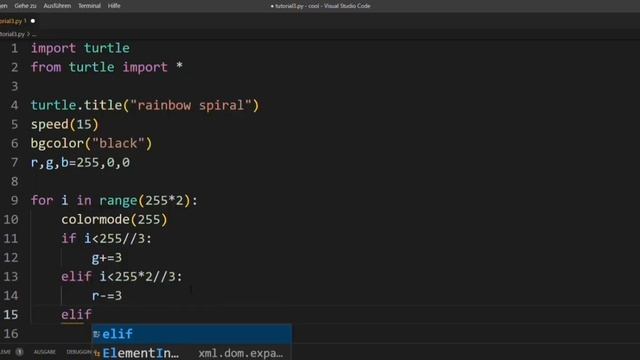
Task: Click the "r-=3" statement
Action: pos(107,296)
